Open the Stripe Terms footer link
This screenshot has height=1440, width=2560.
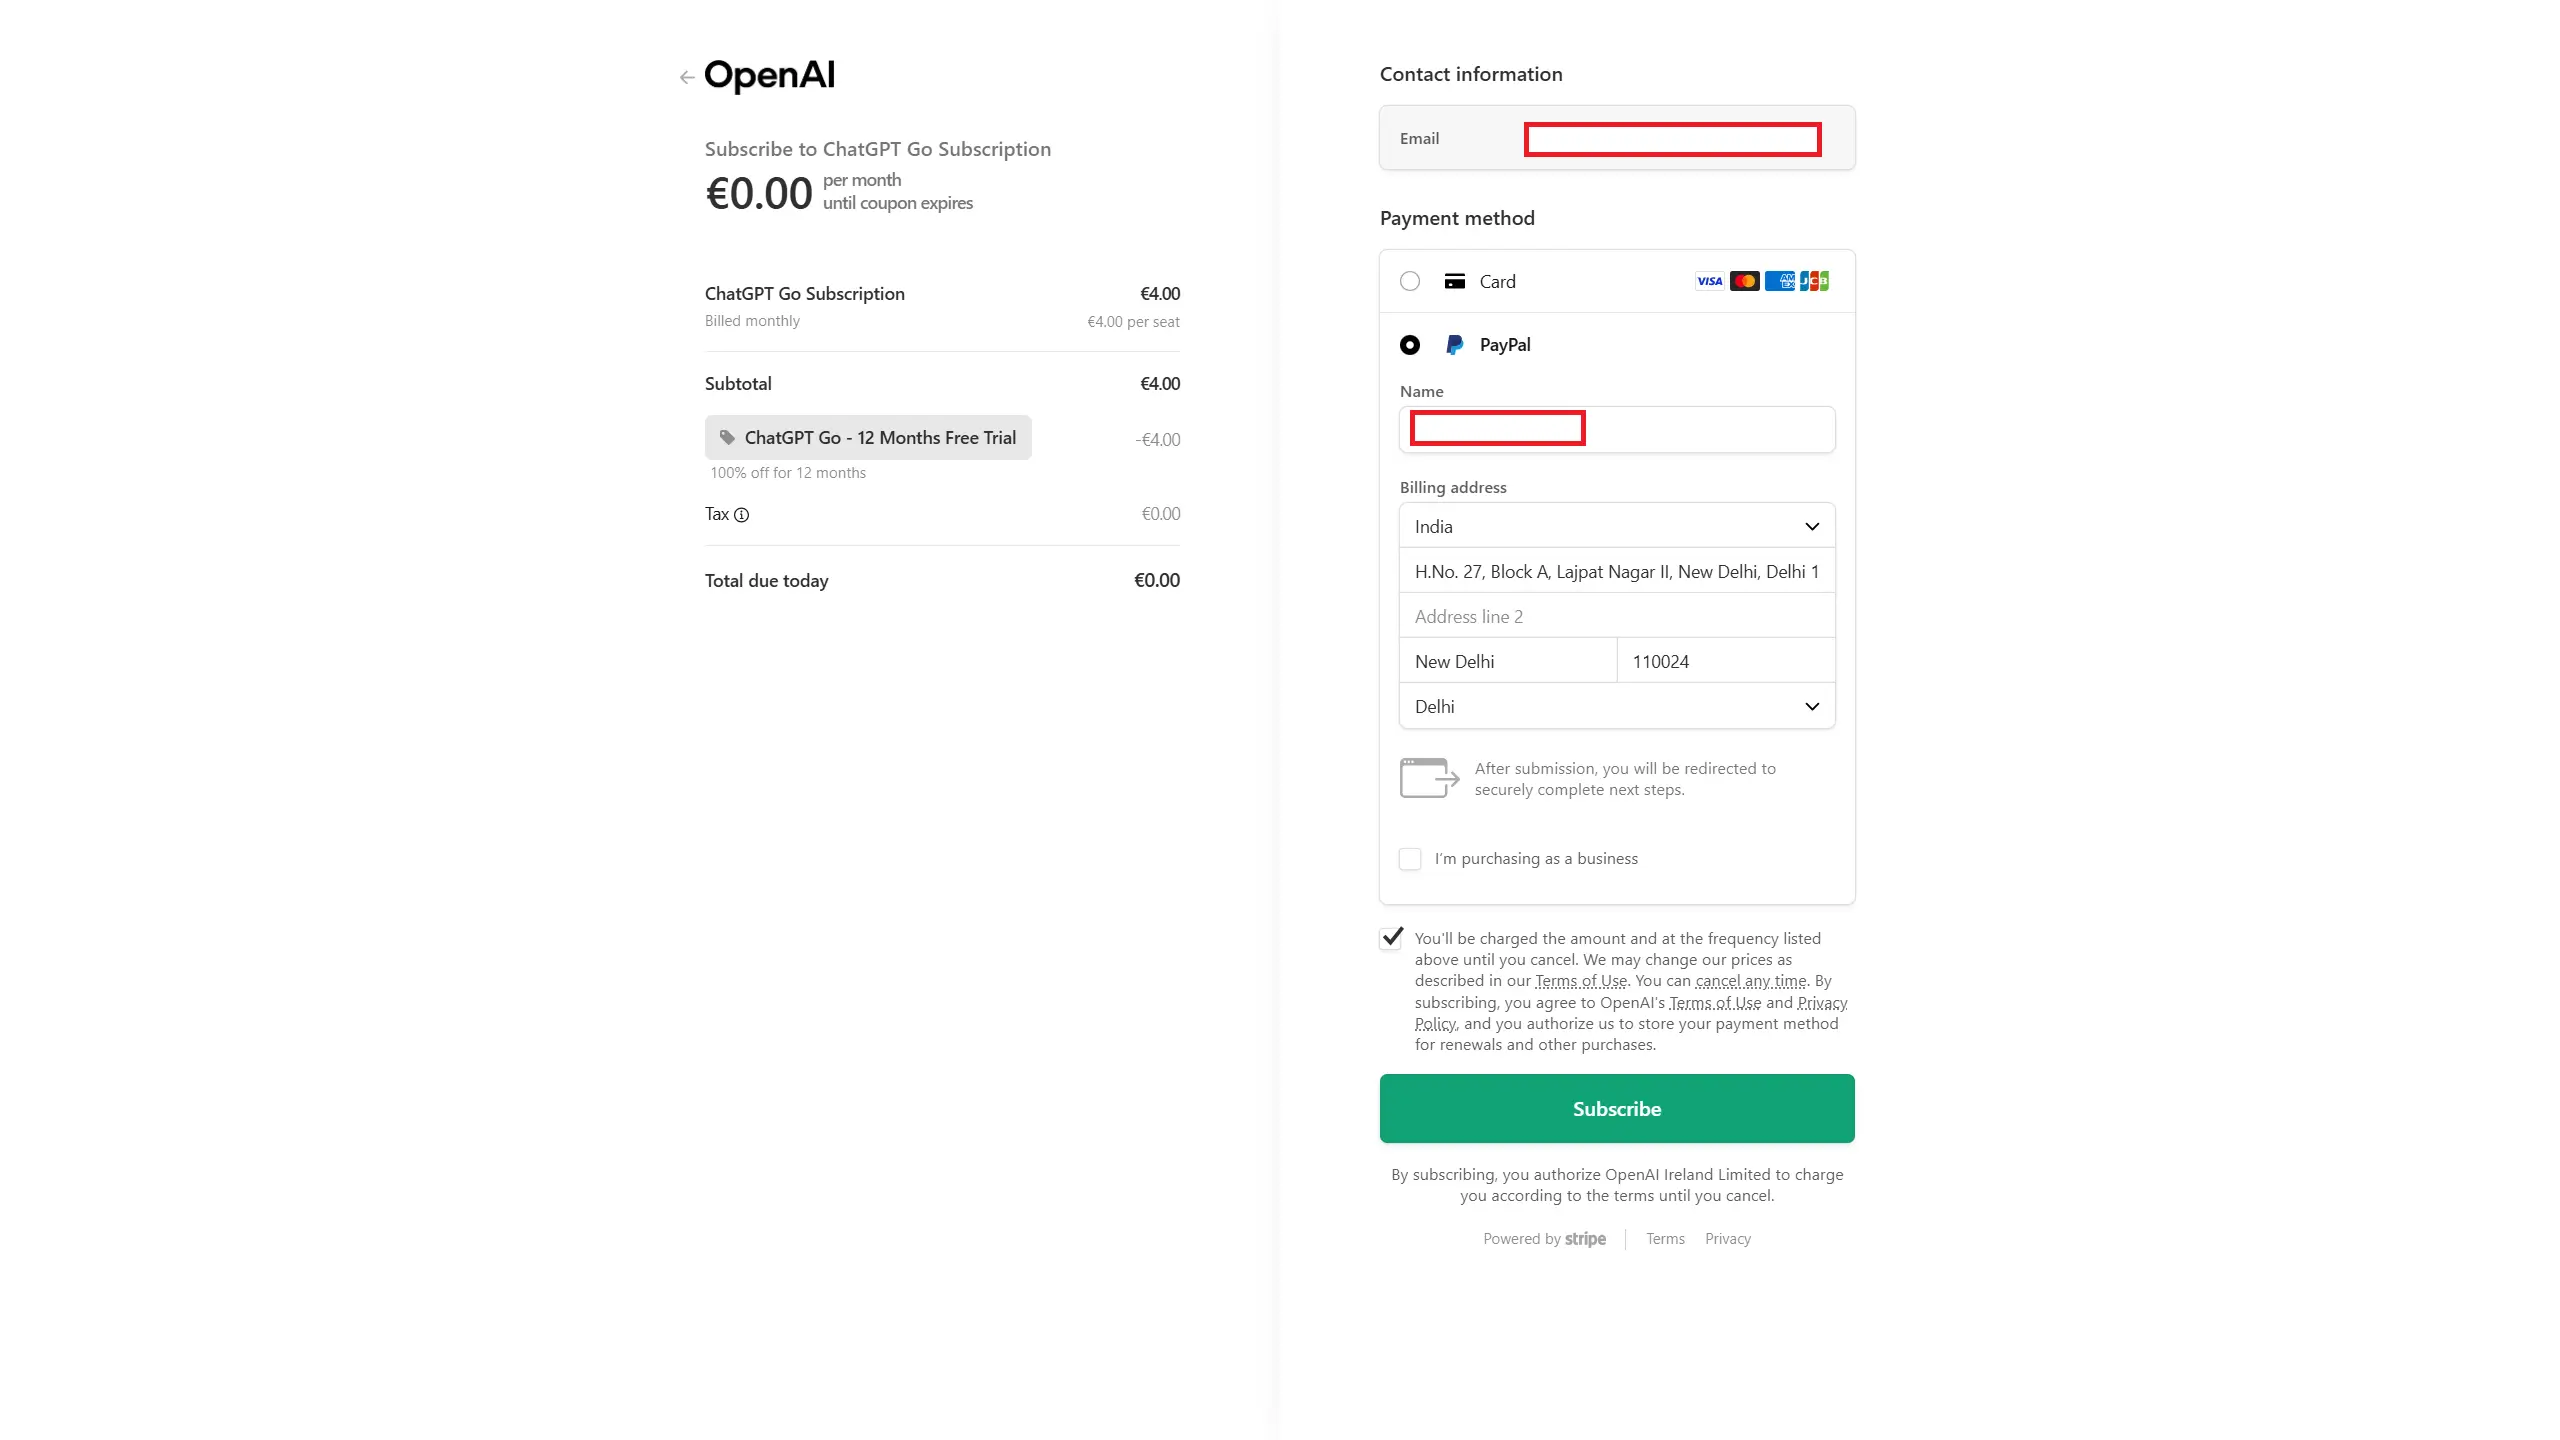tap(1665, 1239)
